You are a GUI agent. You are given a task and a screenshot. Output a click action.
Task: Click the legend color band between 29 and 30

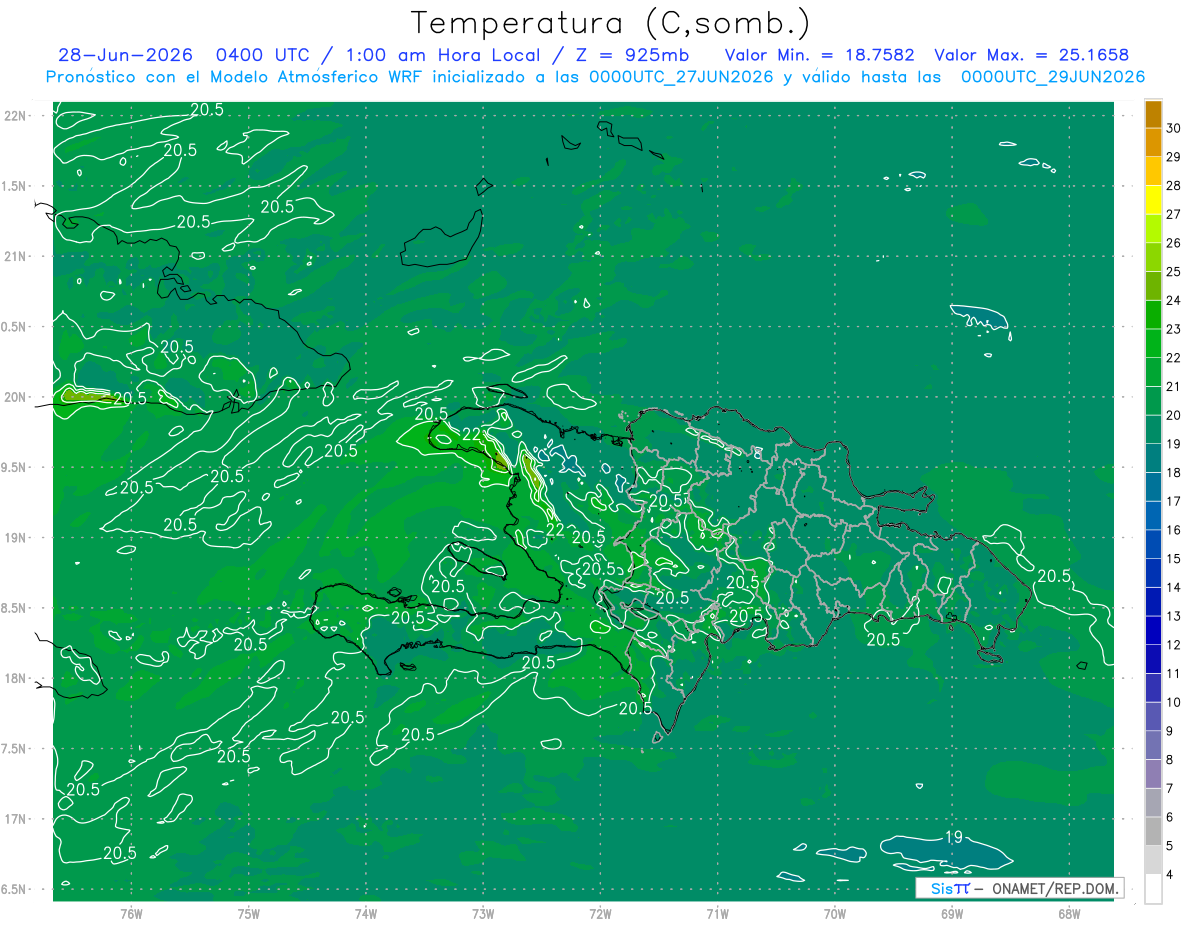click(x=1153, y=142)
